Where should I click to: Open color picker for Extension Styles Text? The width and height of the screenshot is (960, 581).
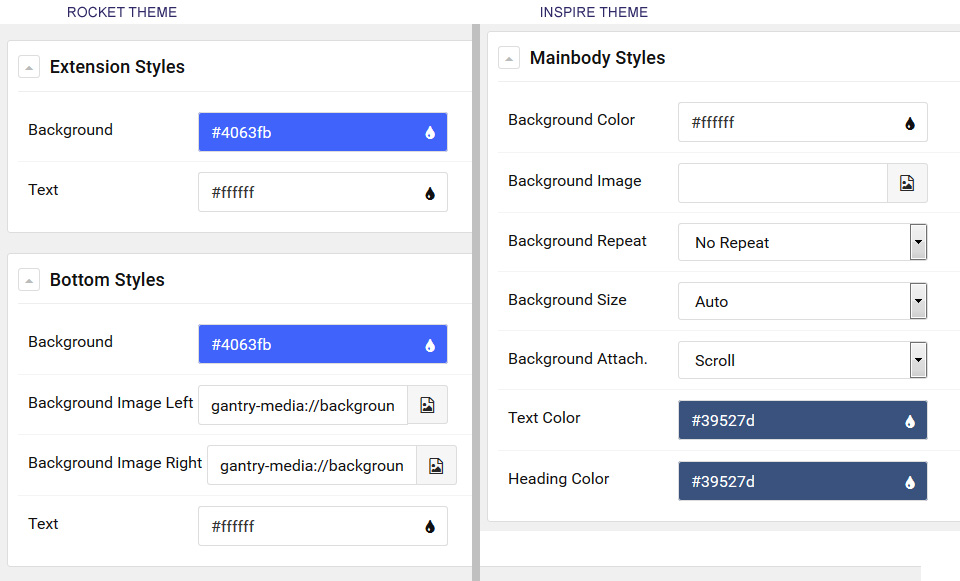[x=430, y=193]
